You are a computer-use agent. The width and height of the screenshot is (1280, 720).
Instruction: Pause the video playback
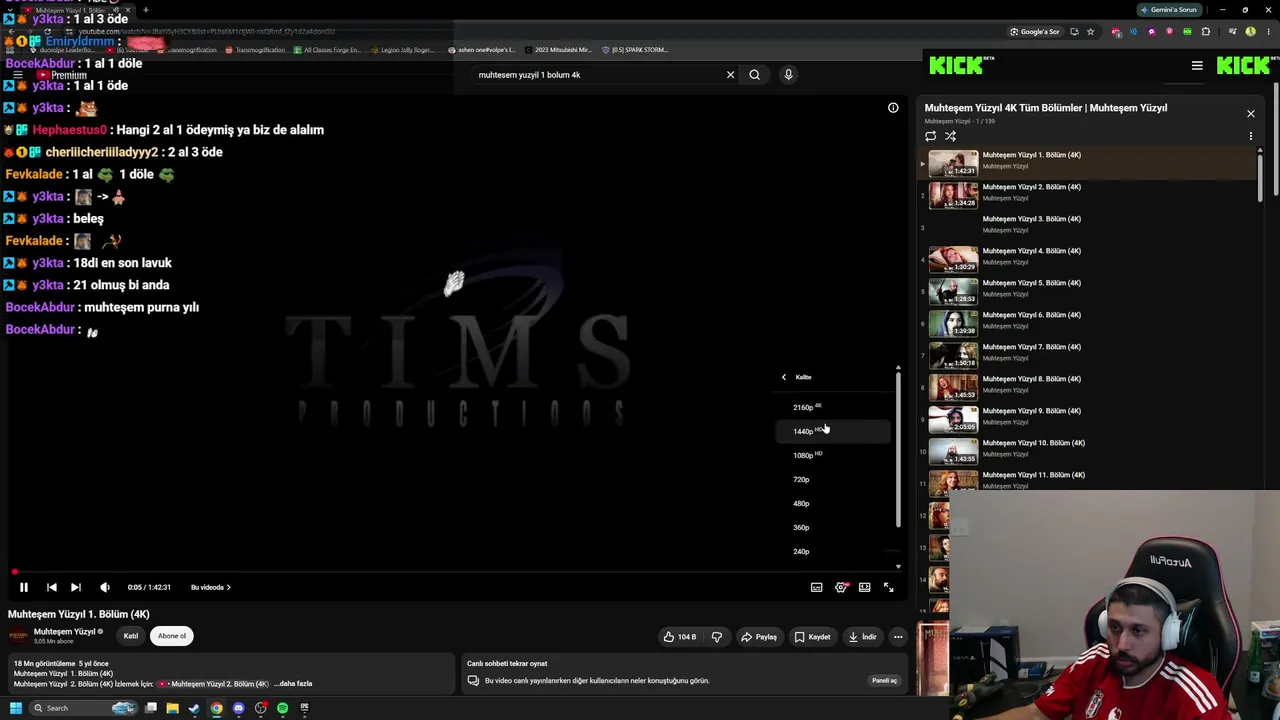[x=24, y=587]
